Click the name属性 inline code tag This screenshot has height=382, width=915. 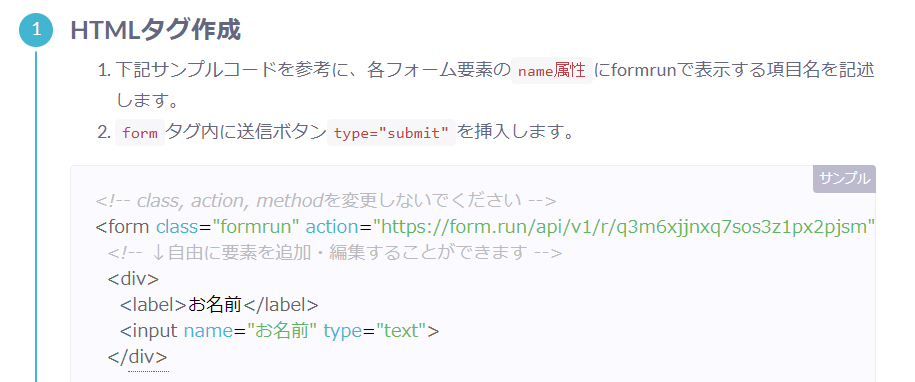pyautogui.click(x=551, y=71)
